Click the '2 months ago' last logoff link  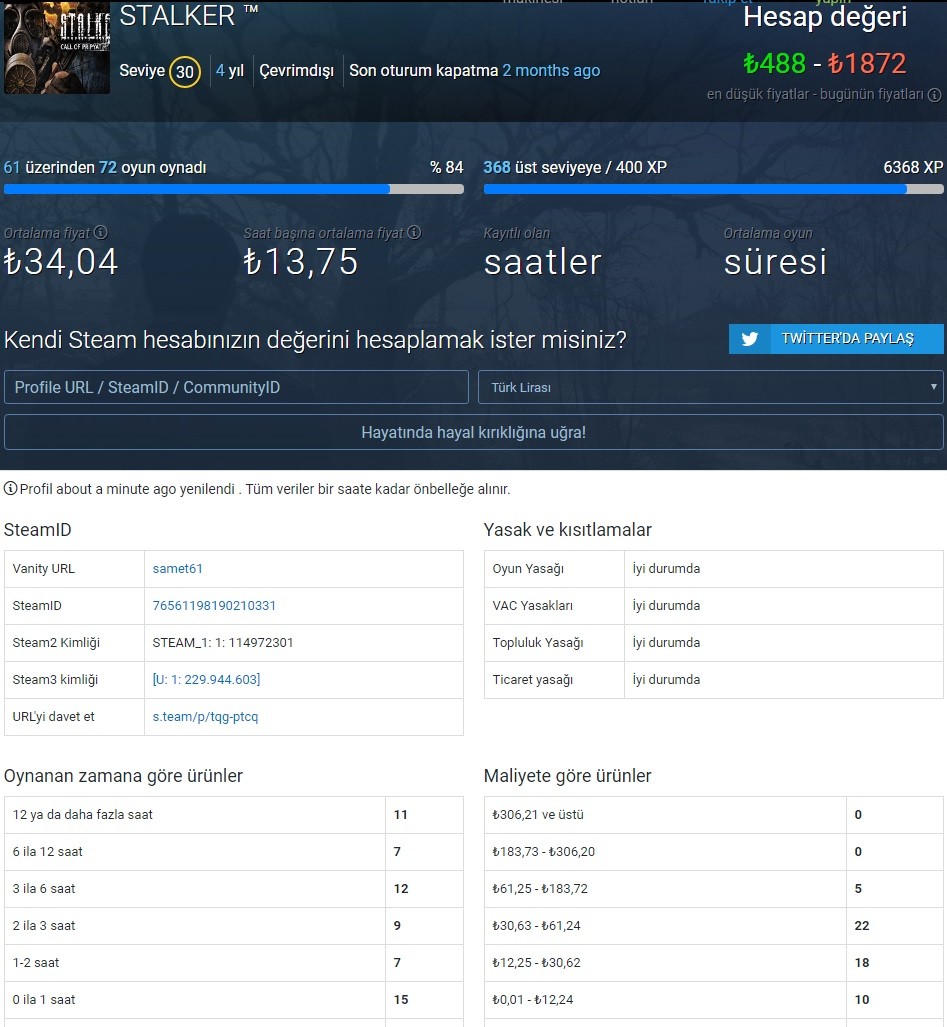click(x=551, y=71)
